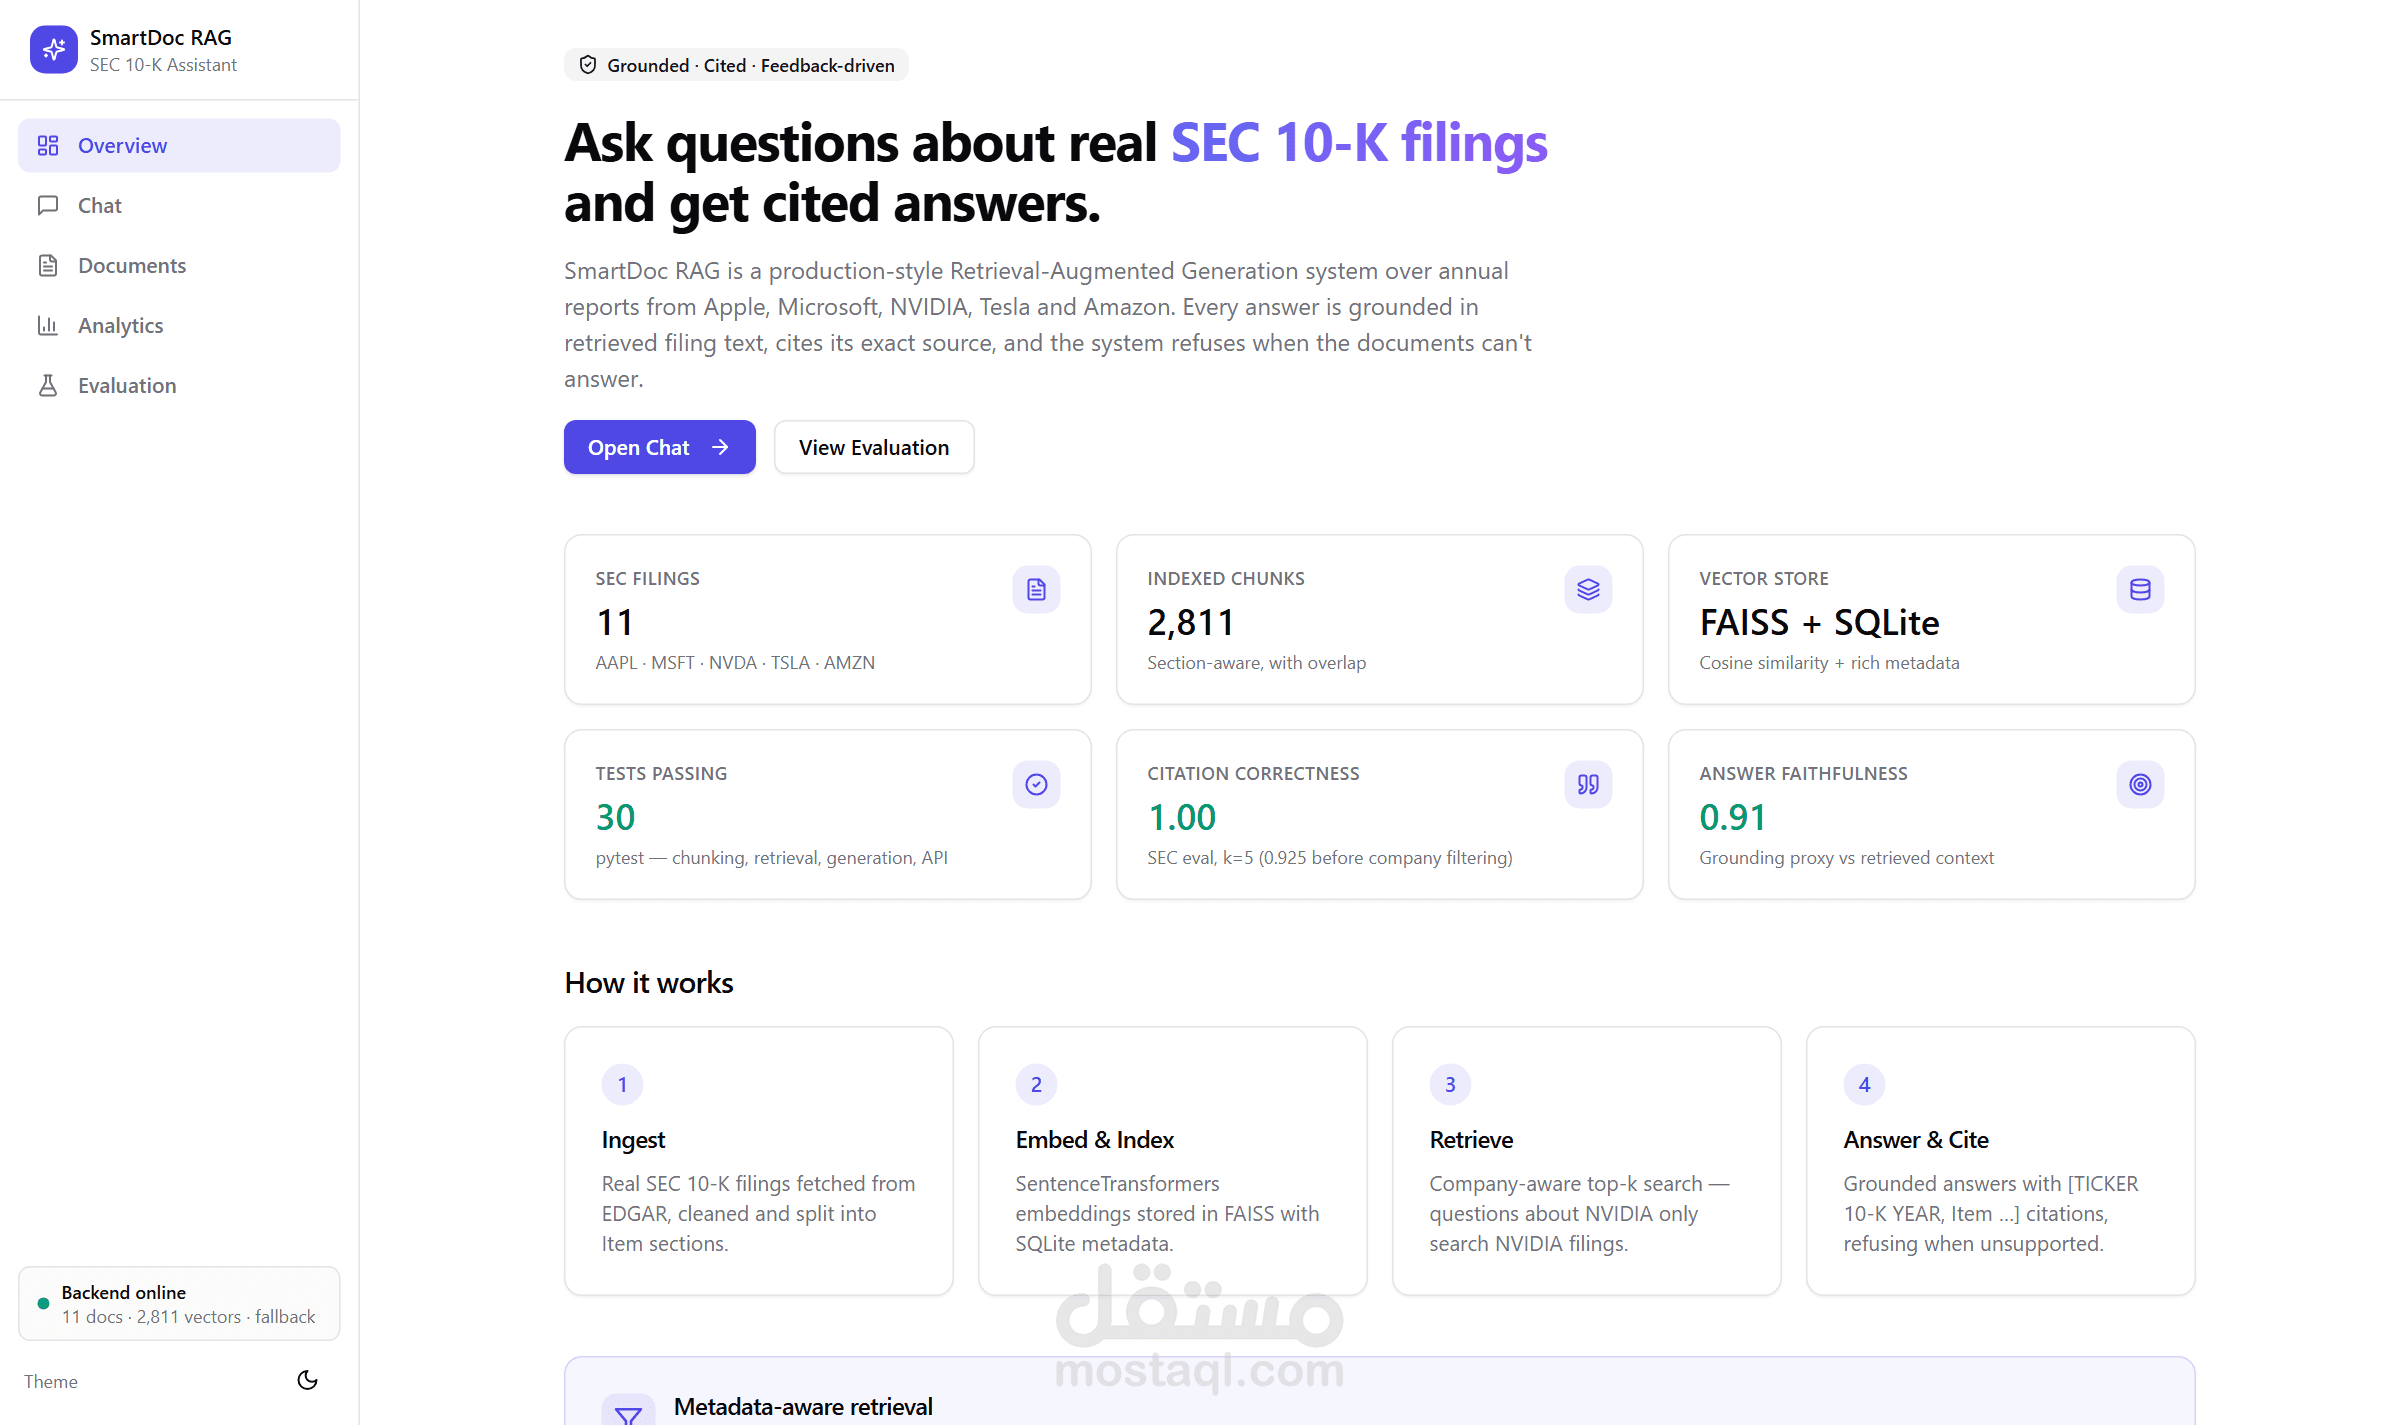Click the Backend online status box
The image size is (2400, 1425).
(x=179, y=1304)
